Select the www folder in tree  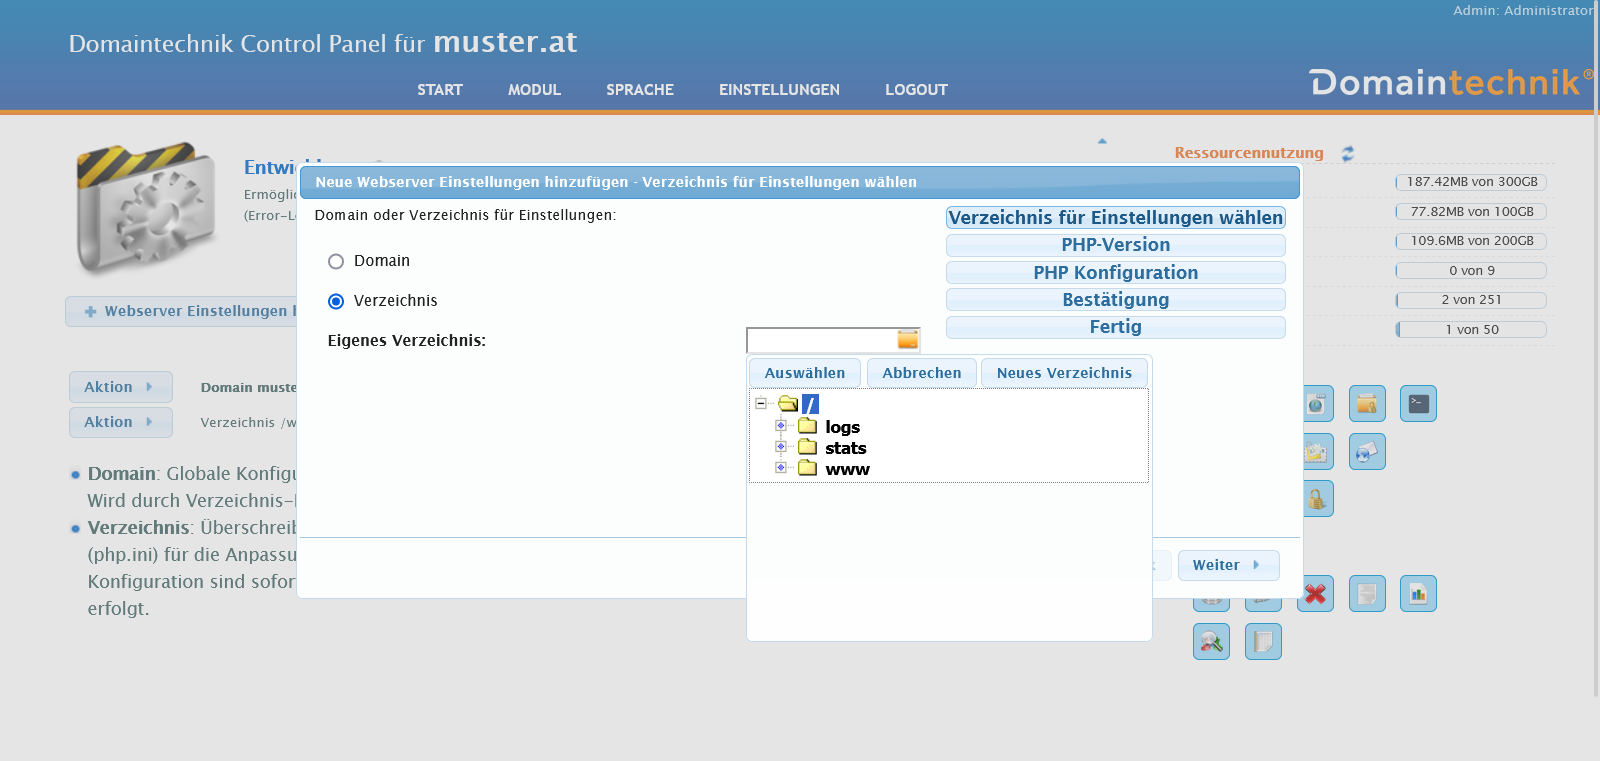[x=846, y=469]
